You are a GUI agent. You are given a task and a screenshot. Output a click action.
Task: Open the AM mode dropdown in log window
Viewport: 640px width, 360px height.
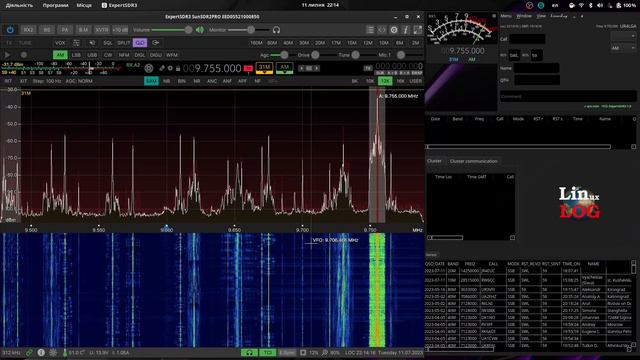click(x=623, y=48)
